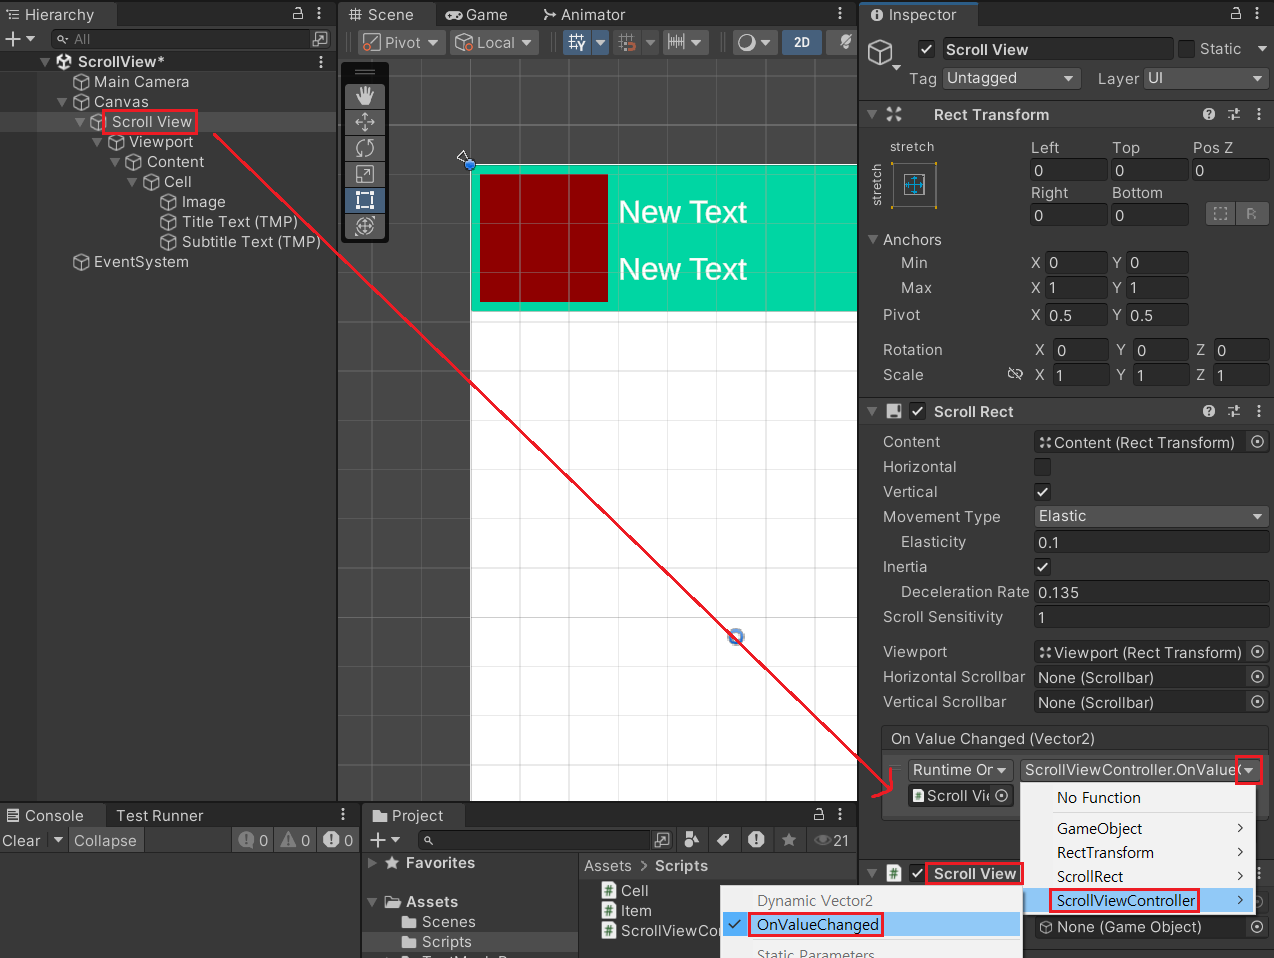Open Scenes folder in Project

[448, 922]
